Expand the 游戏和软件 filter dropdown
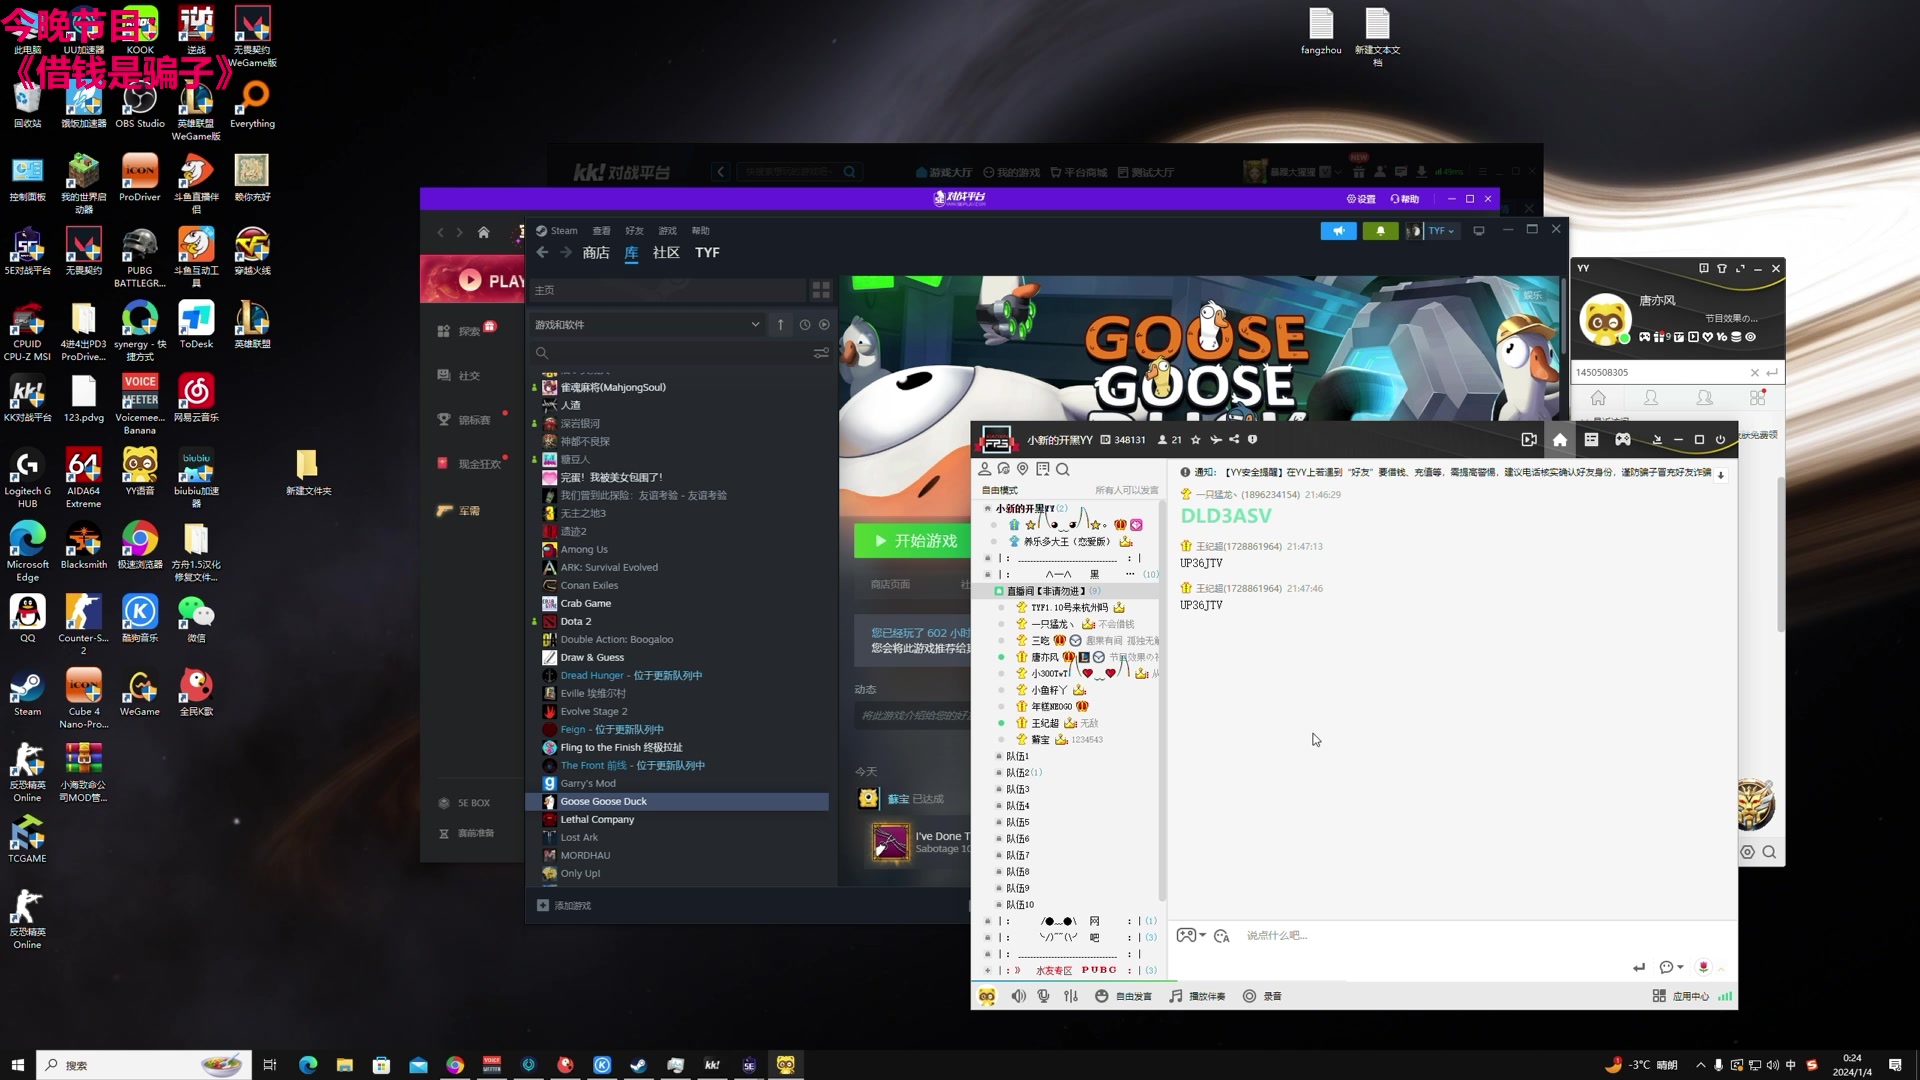Image resolution: width=1920 pixels, height=1080 pixels. (755, 325)
